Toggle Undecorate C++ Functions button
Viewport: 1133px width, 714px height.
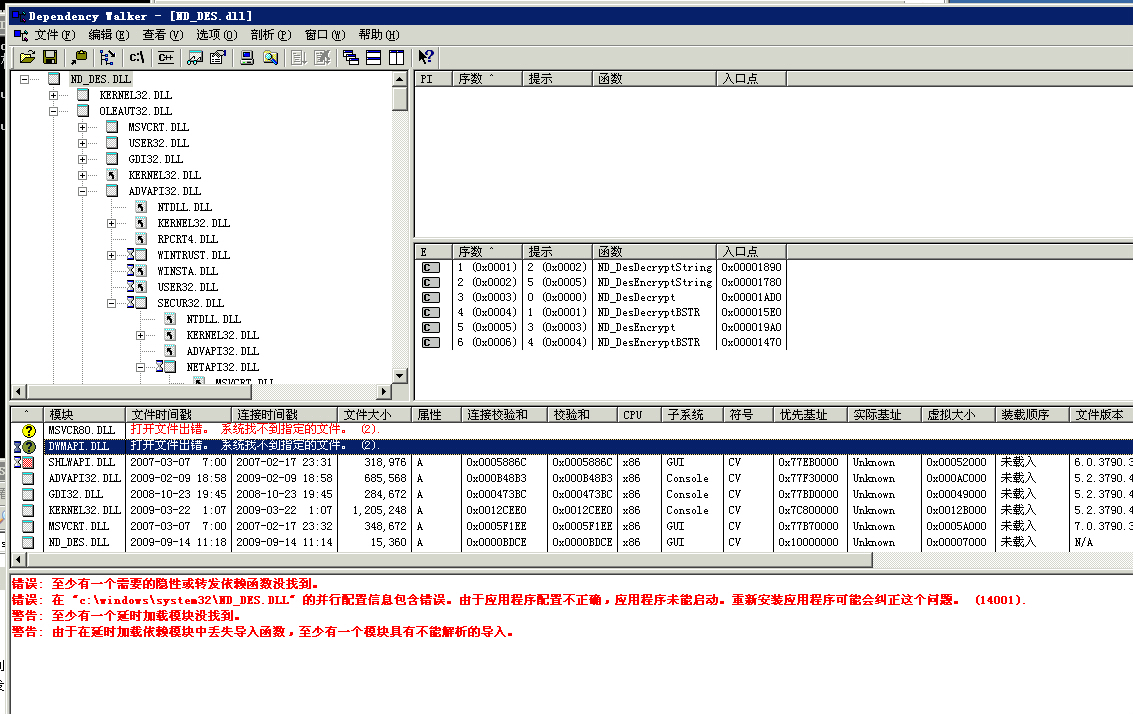tap(165, 58)
